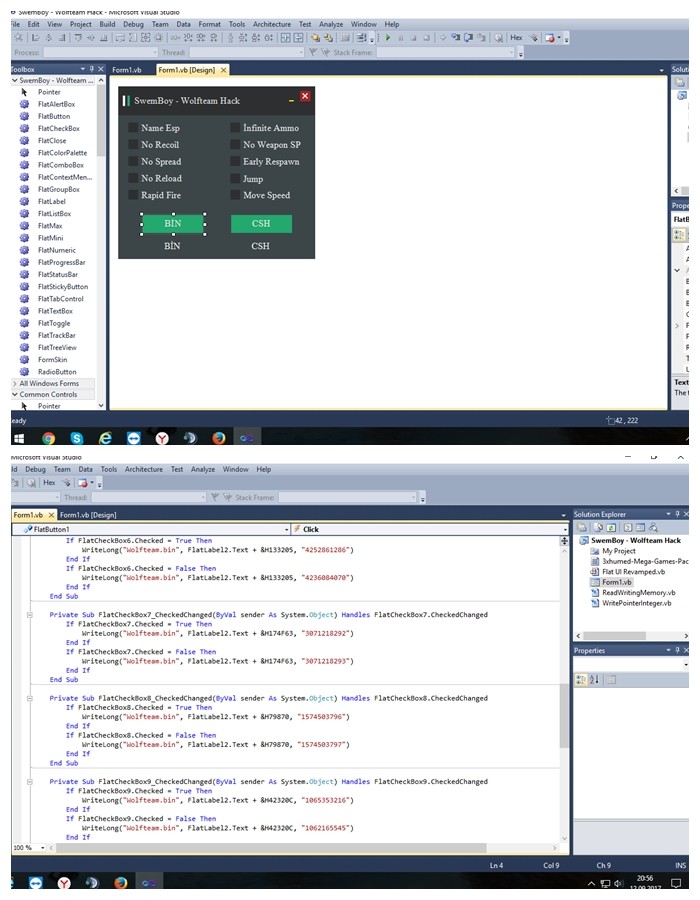
Task: Select FlatNumeric control in the Toolbox
Action: [56, 250]
